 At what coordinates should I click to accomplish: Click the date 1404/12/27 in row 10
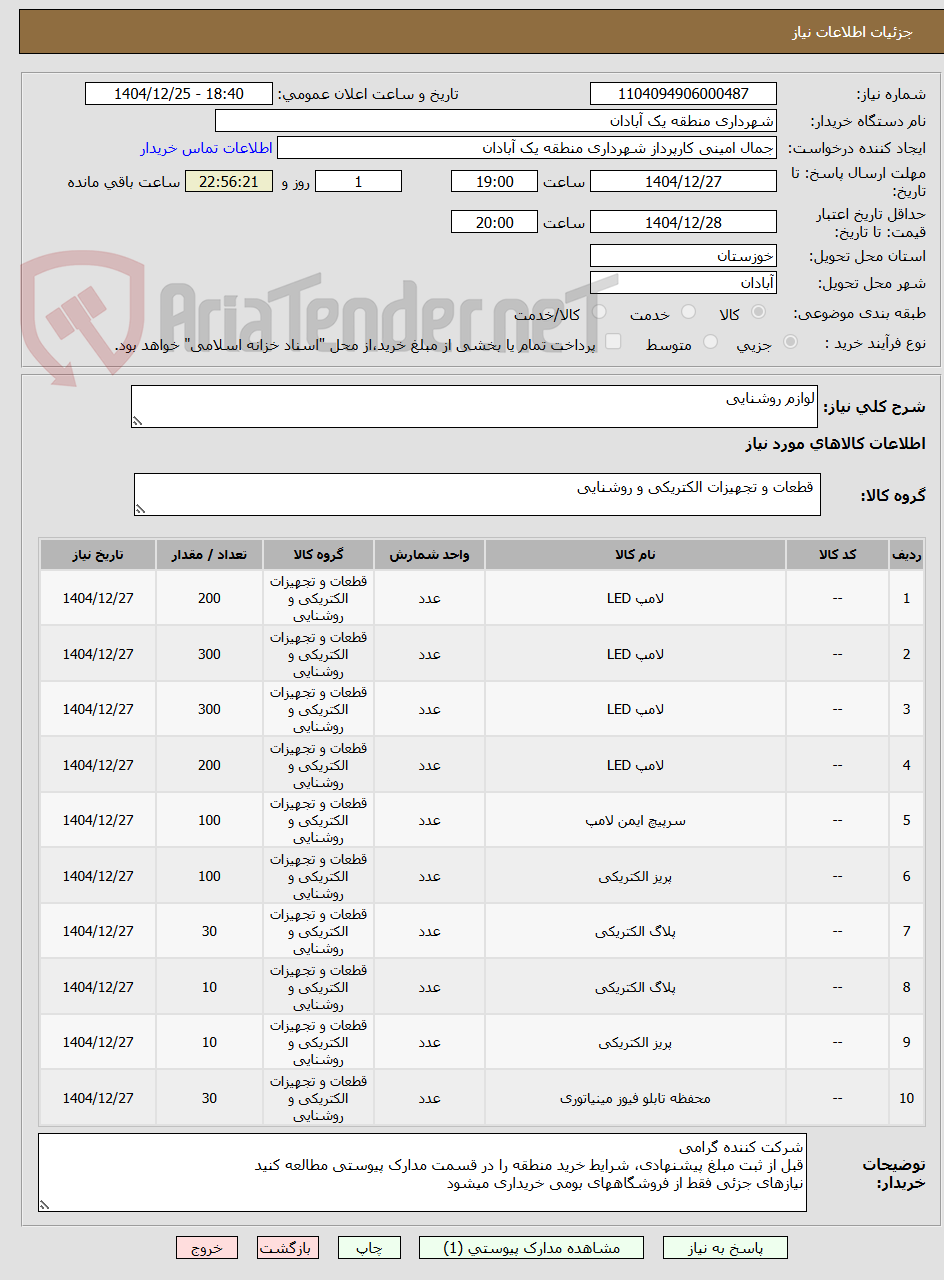point(98,1098)
